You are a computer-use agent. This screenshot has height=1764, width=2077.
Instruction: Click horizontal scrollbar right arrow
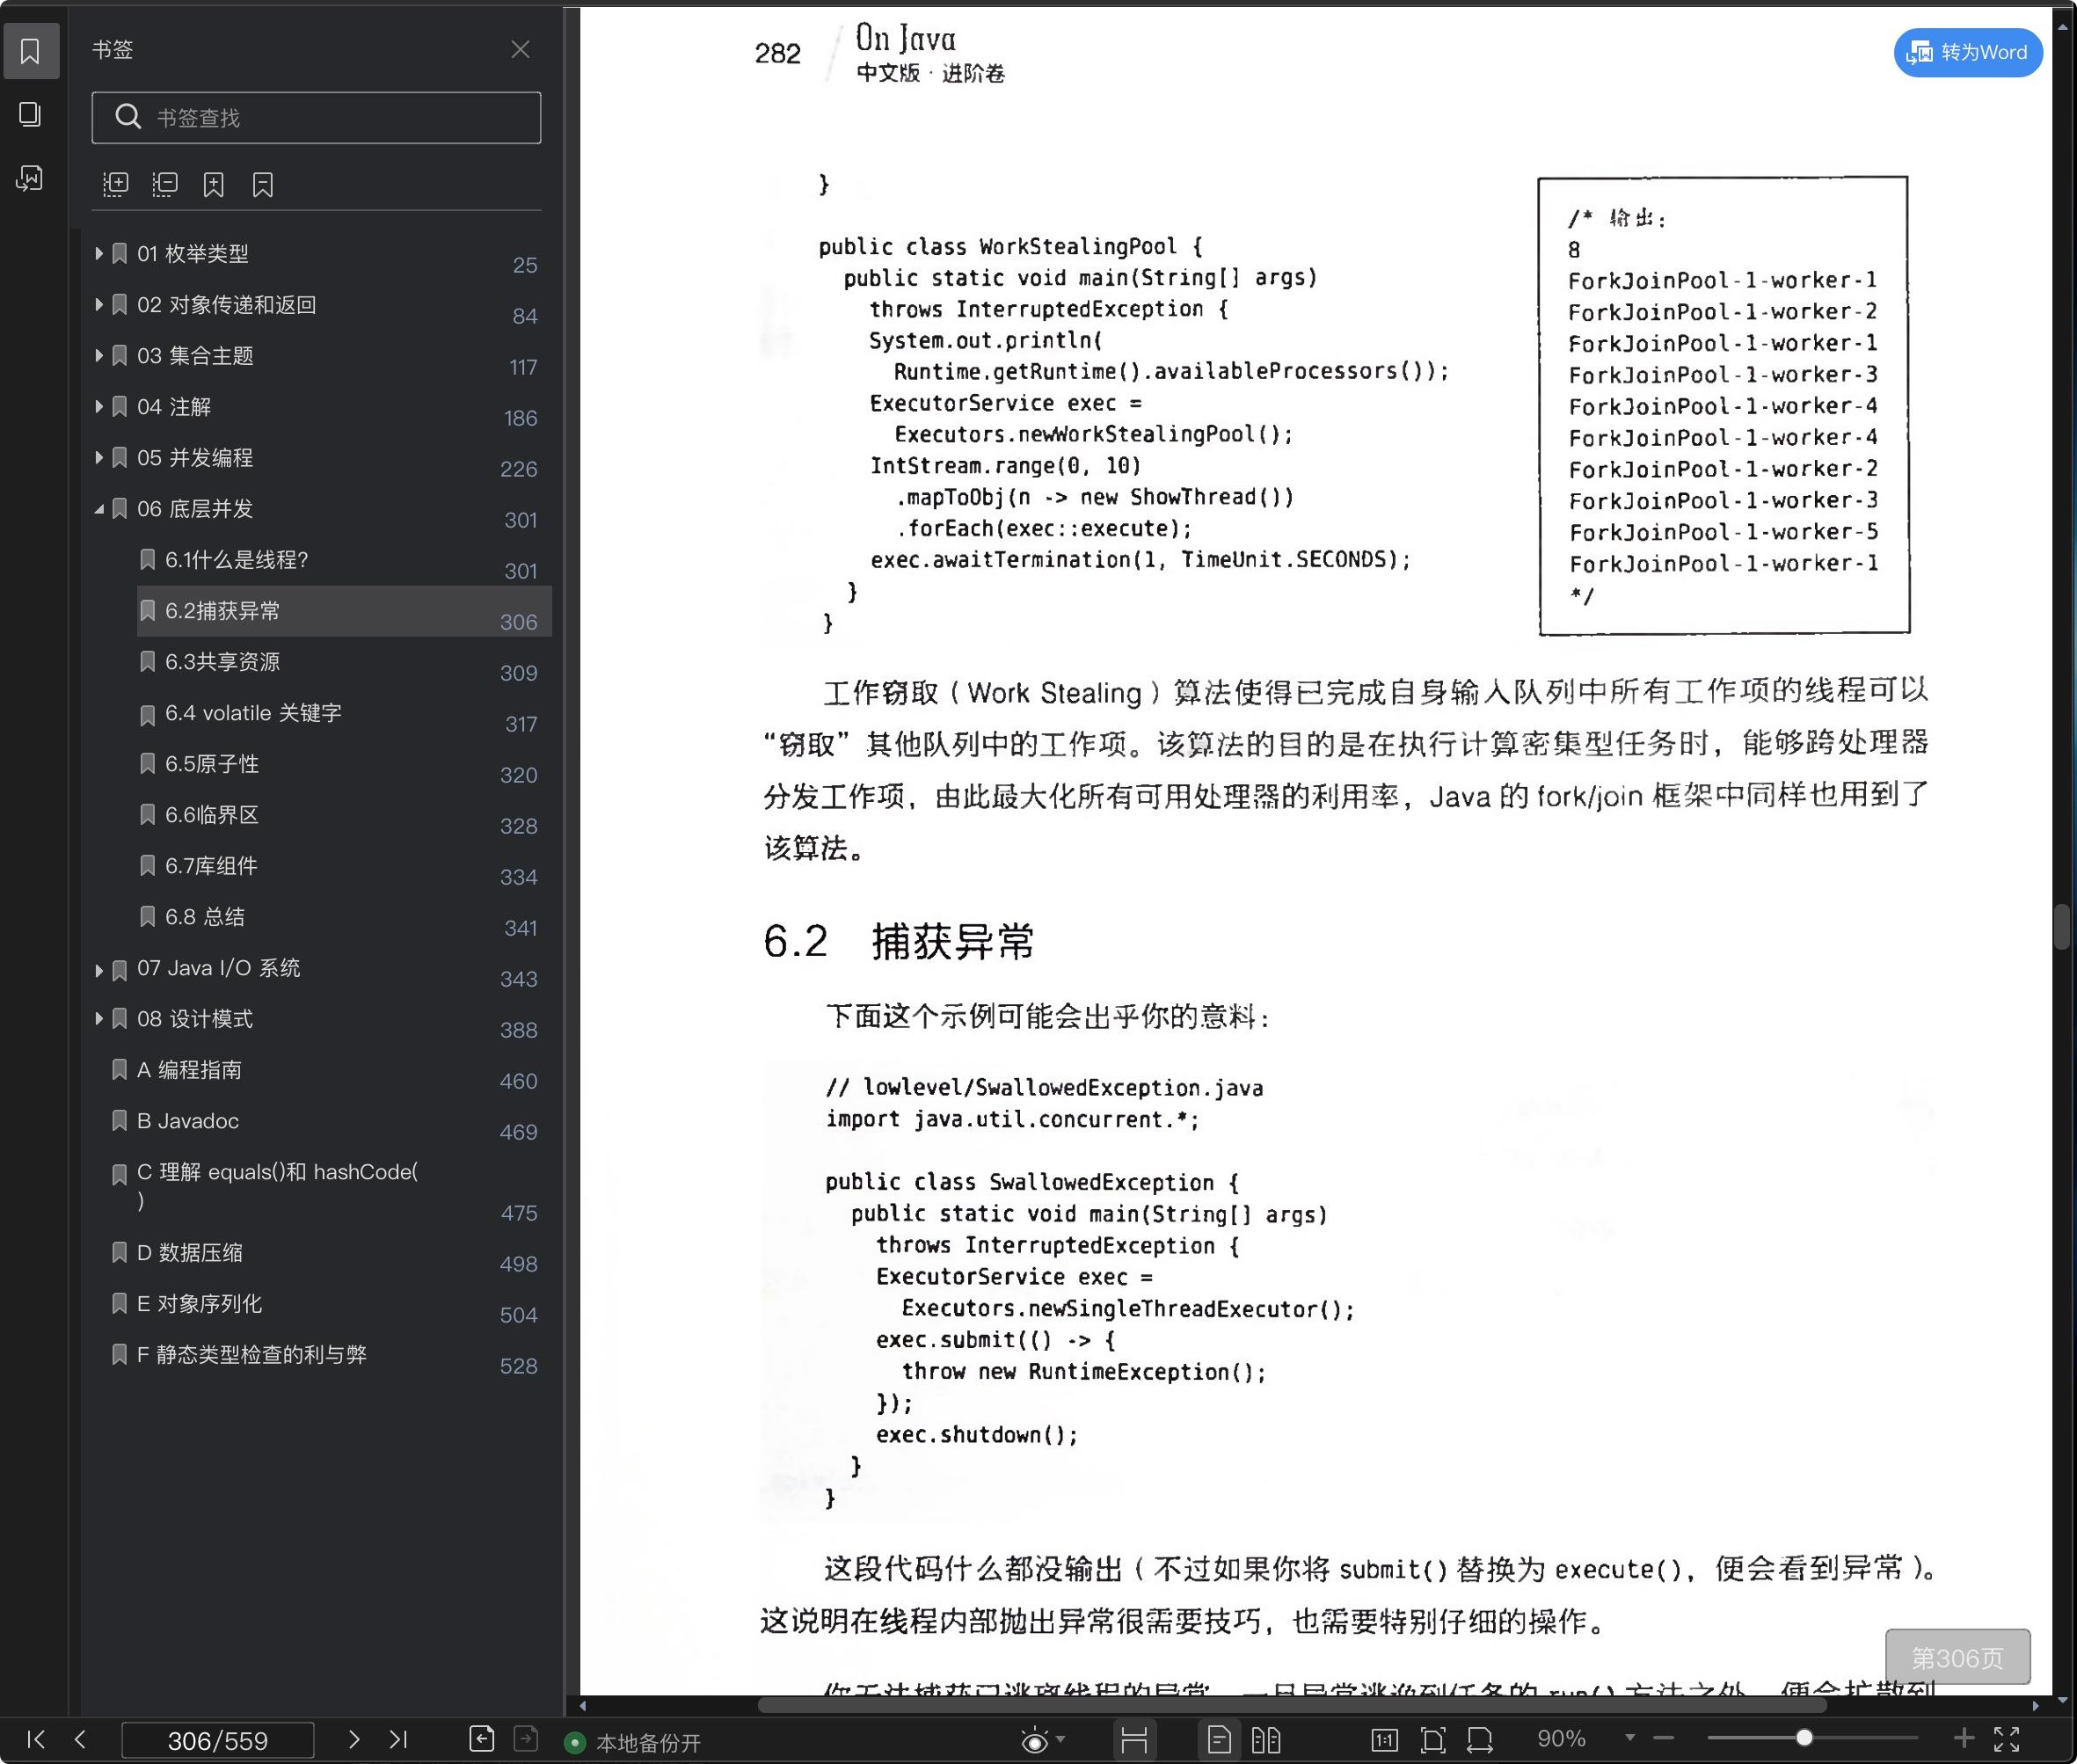pyautogui.click(x=2036, y=1706)
